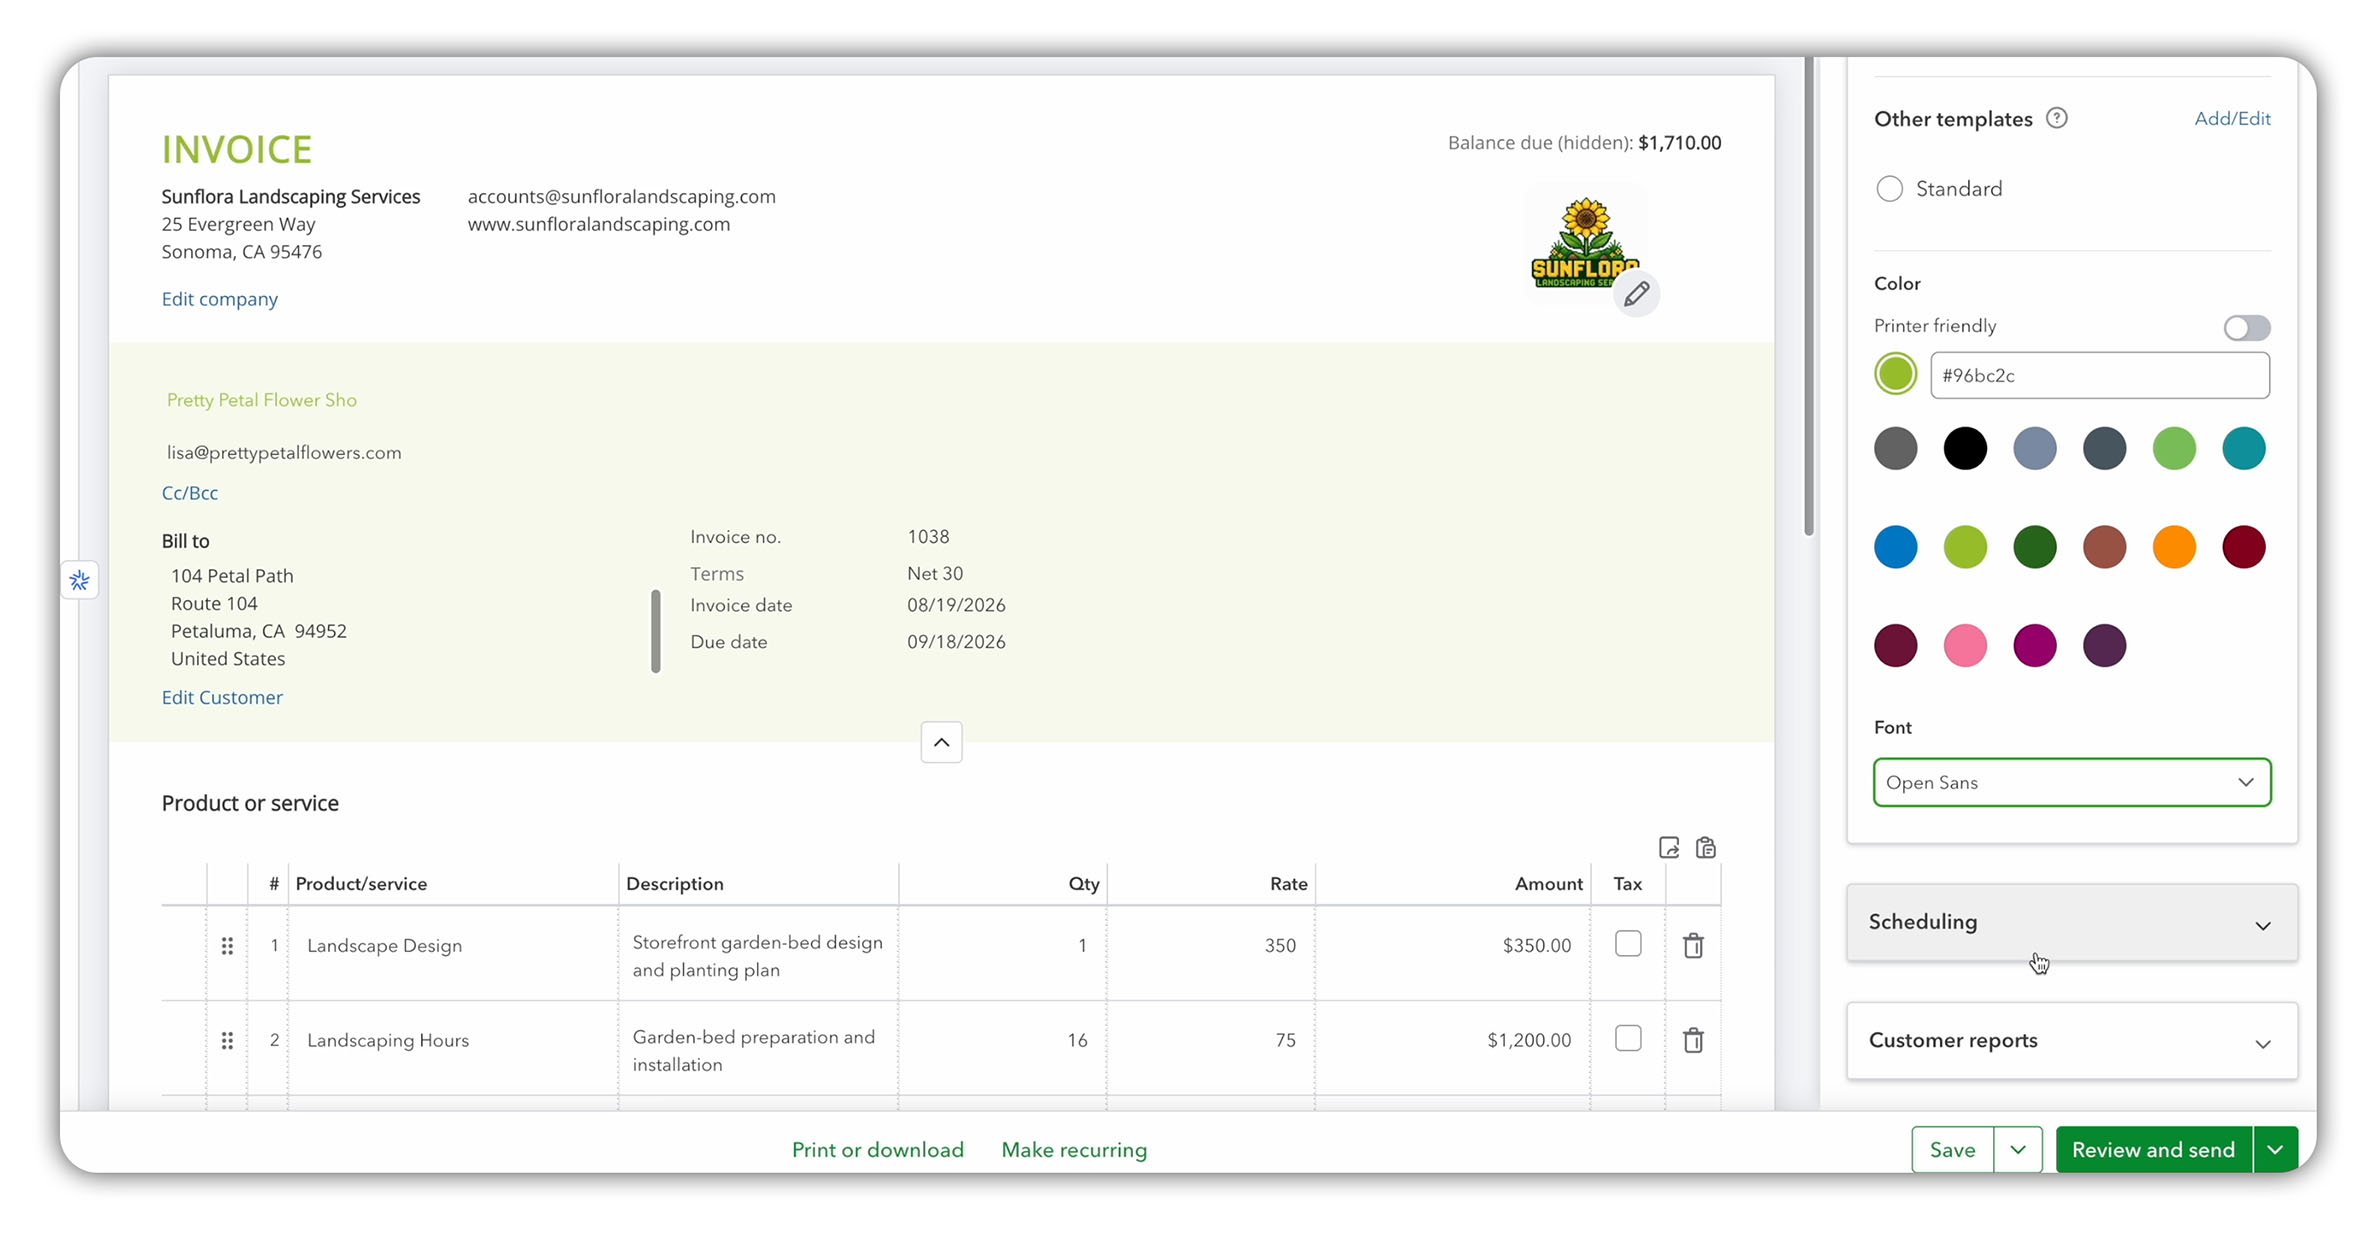The width and height of the screenshot is (2379, 1238).
Task: Expand the Customer reports section
Action: point(2071,1041)
